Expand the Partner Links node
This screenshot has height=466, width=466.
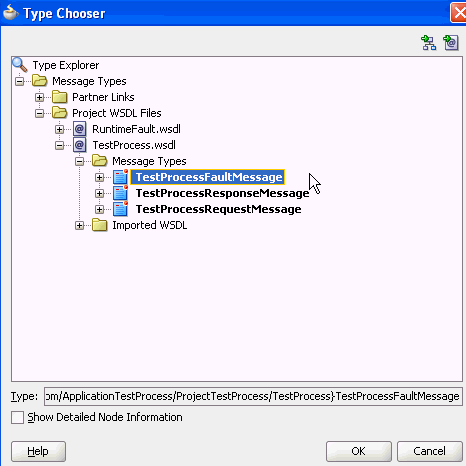pyautogui.click(x=40, y=97)
